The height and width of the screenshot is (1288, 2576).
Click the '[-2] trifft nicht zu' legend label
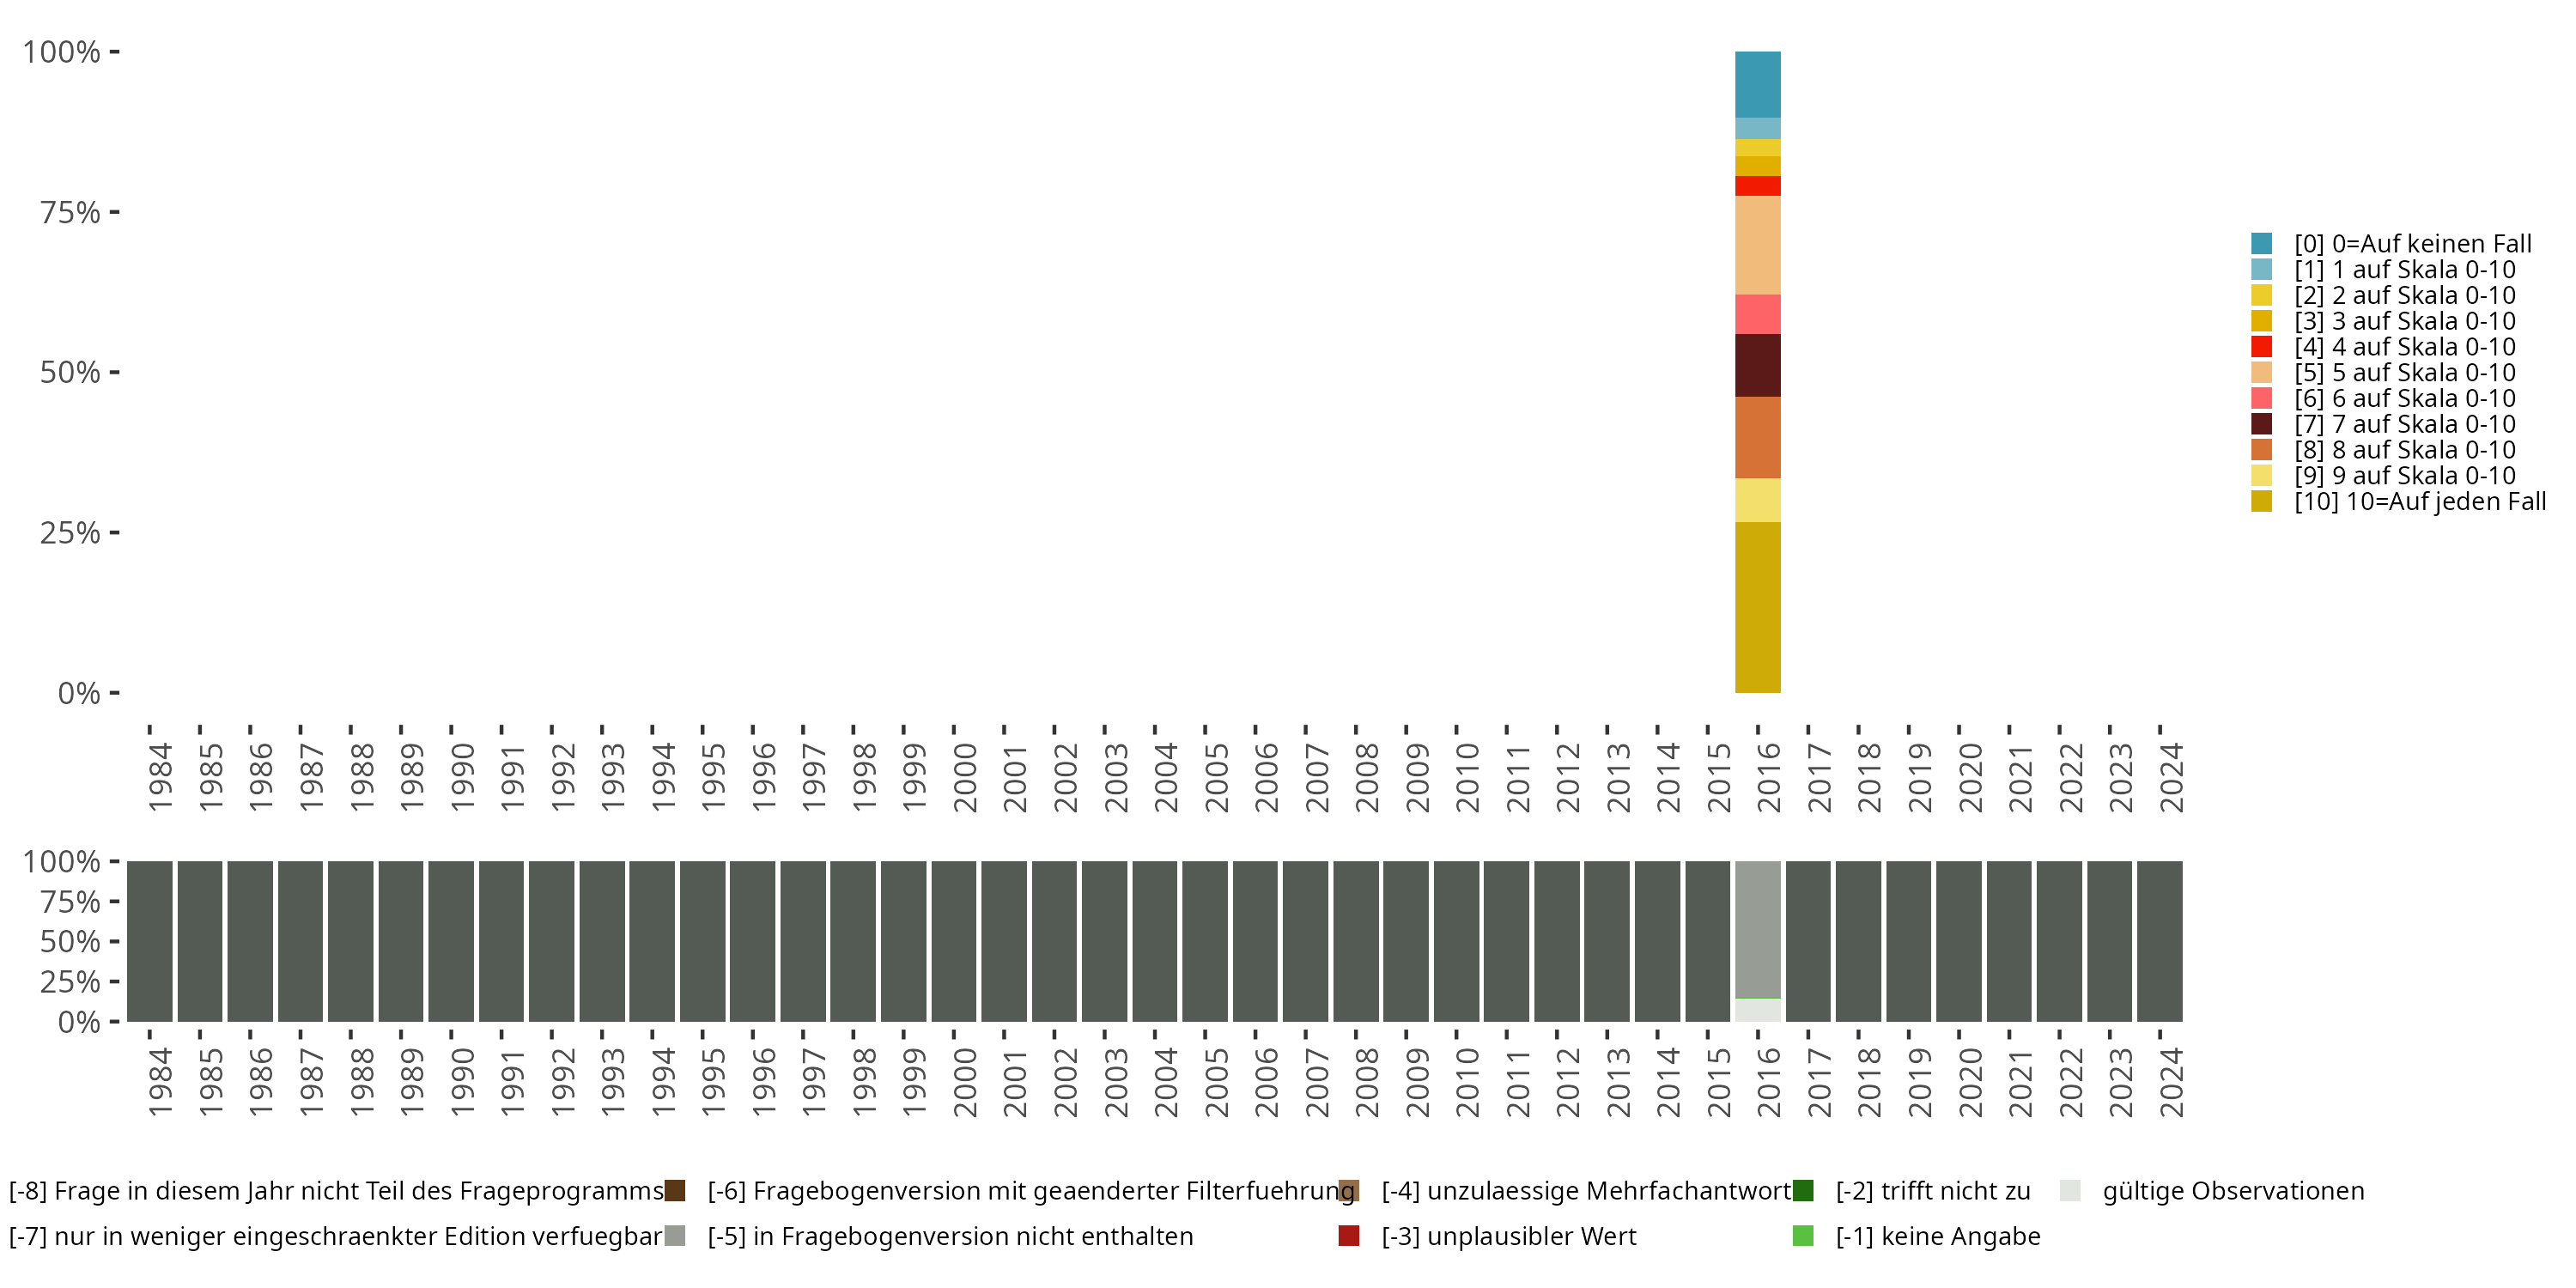pyautogui.click(x=1932, y=1191)
